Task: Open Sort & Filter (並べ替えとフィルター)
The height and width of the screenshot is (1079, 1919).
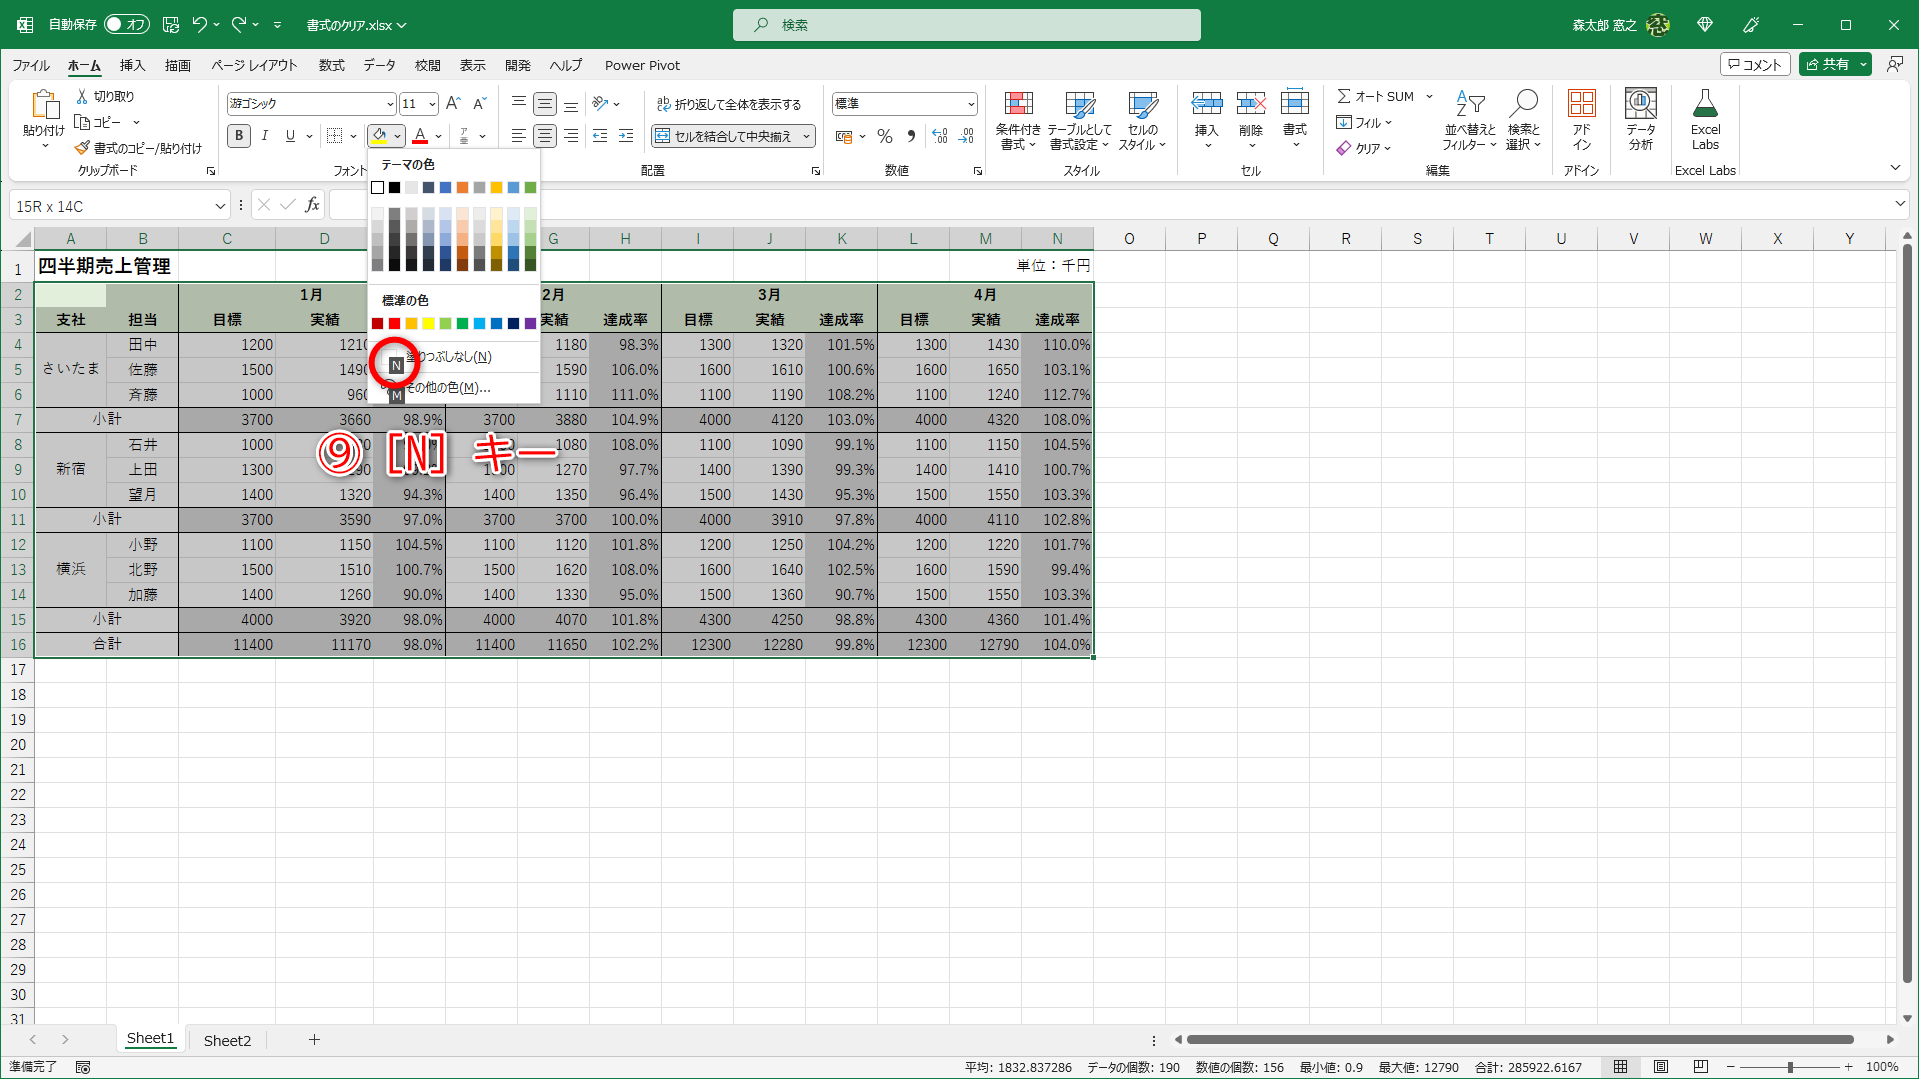Action: point(1470,120)
